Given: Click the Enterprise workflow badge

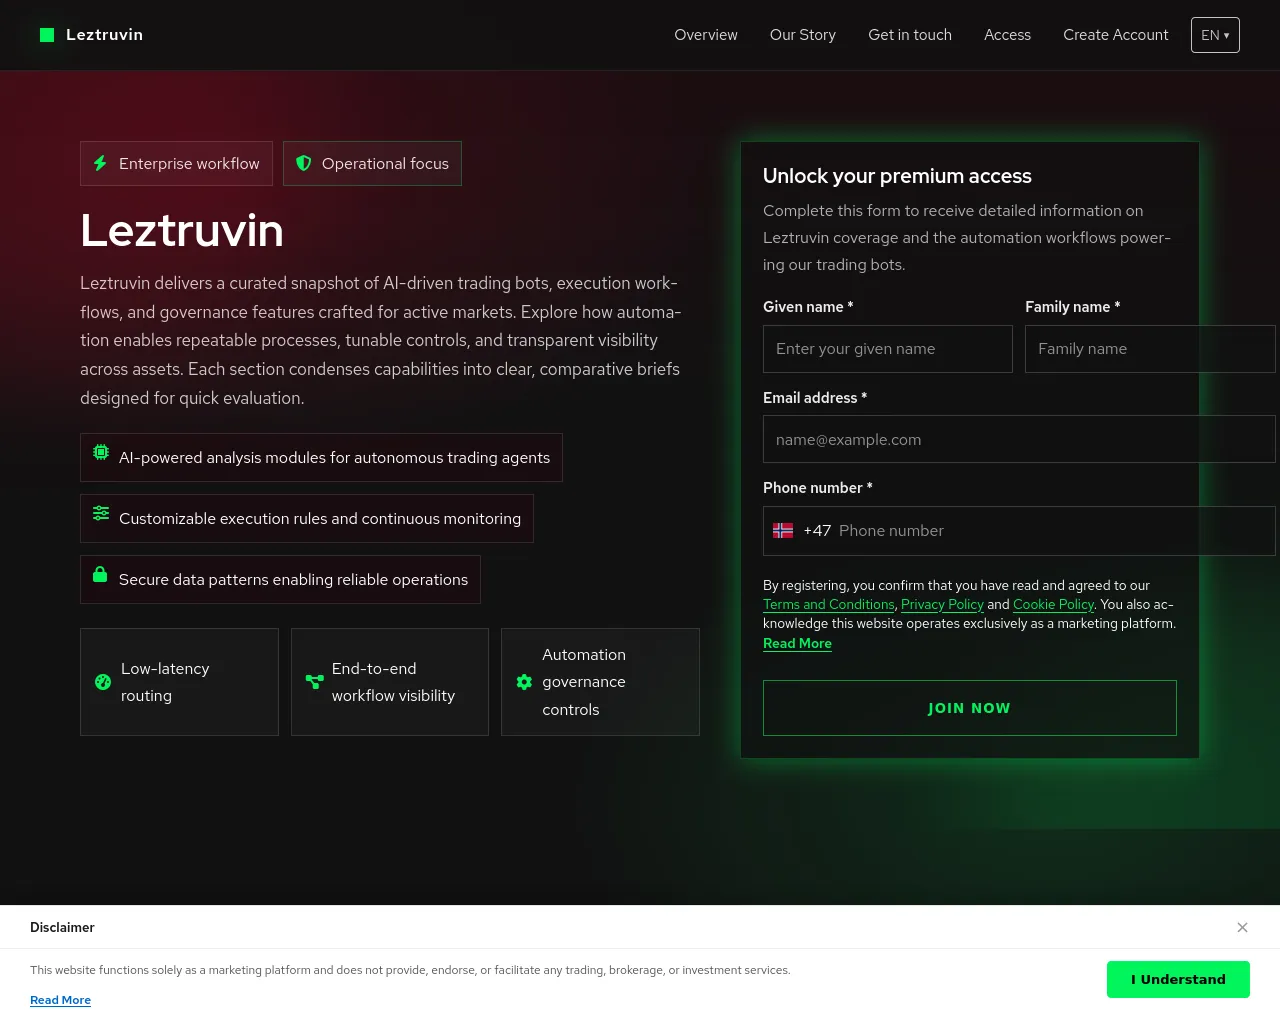Looking at the screenshot, I should [176, 163].
